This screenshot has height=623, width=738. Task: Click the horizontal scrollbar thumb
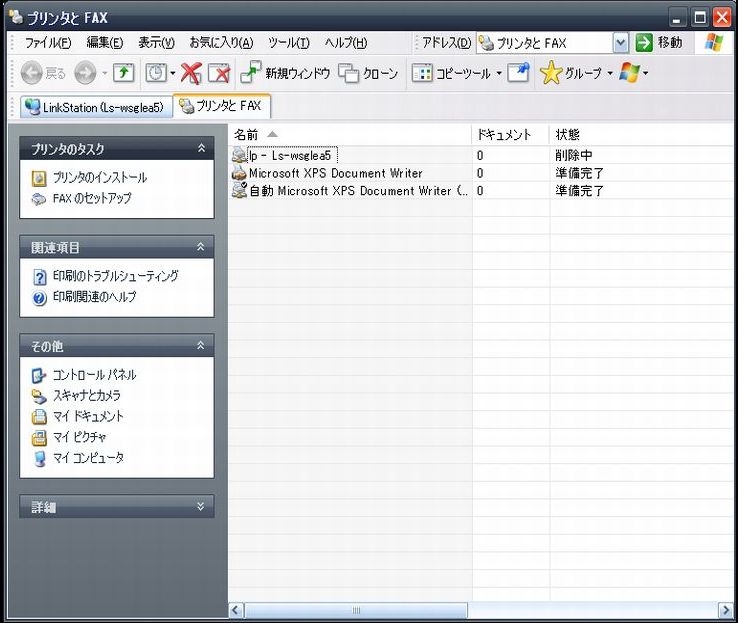click(x=356, y=610)
